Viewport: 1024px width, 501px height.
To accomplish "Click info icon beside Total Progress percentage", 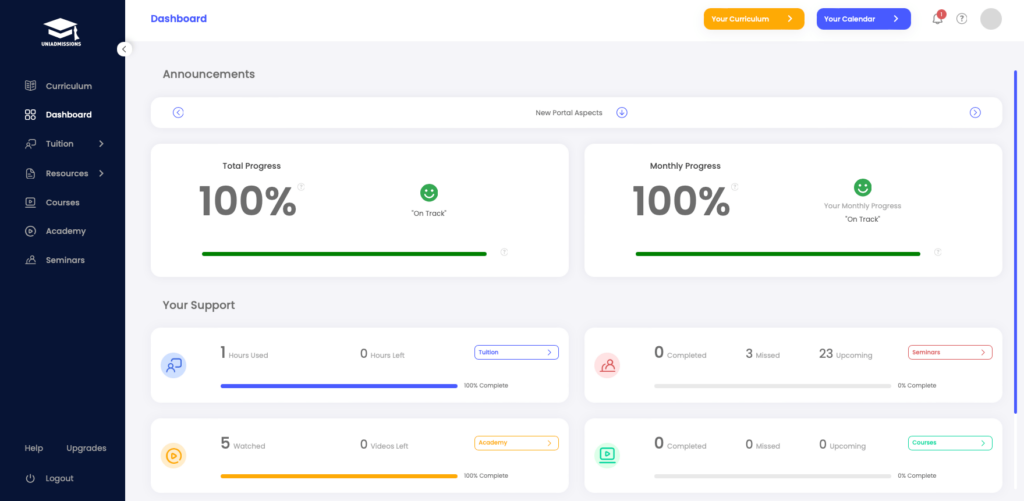I will tap(301, 187).
